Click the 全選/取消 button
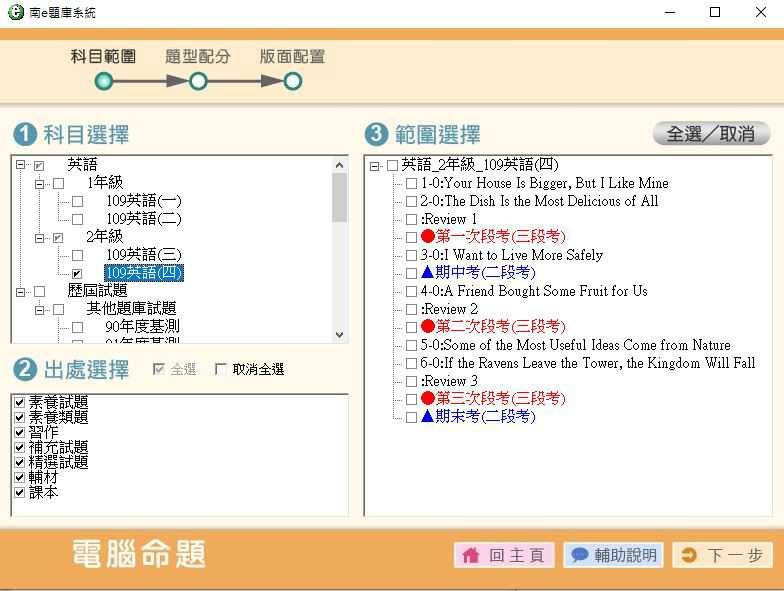 711,134
